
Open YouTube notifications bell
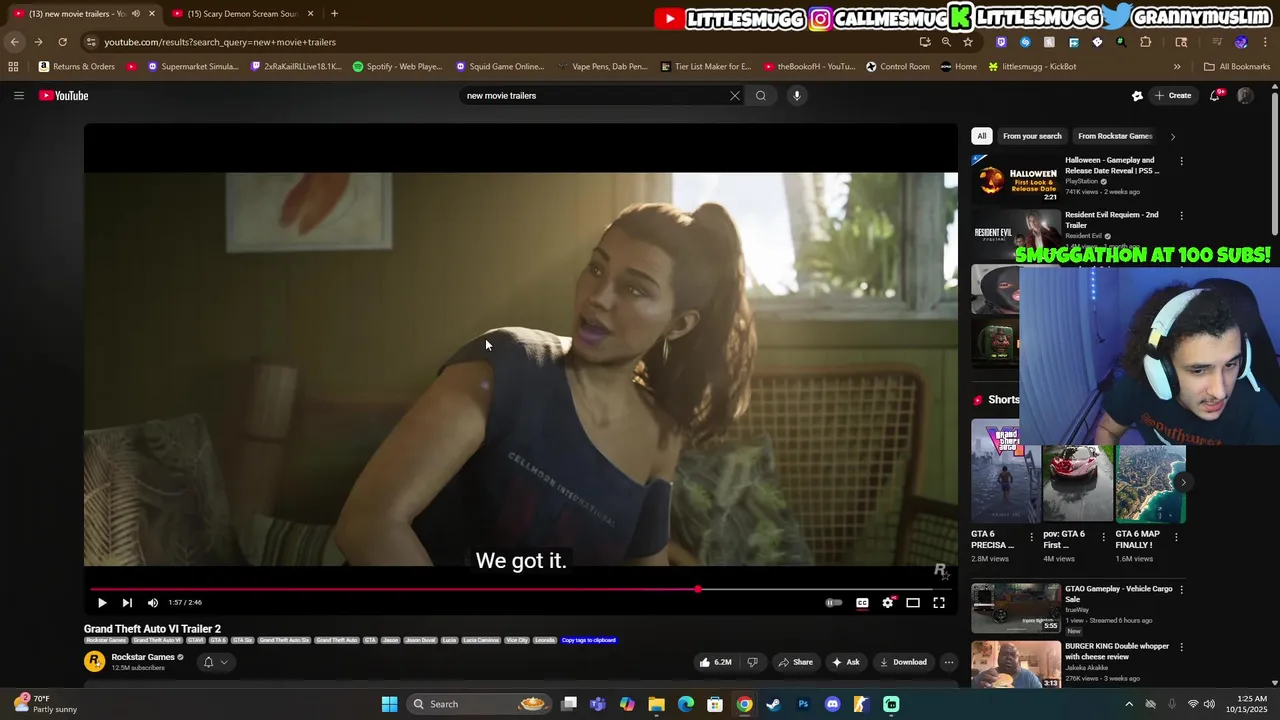click(x=1215, y=96)
